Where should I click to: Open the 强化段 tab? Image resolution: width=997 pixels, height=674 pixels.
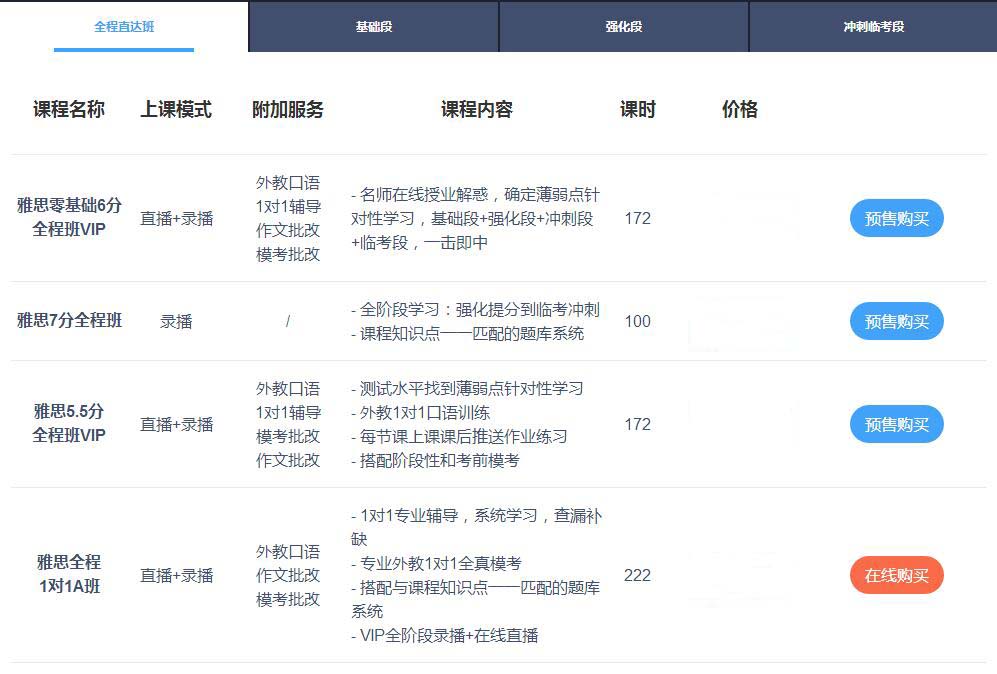[623, 27]
